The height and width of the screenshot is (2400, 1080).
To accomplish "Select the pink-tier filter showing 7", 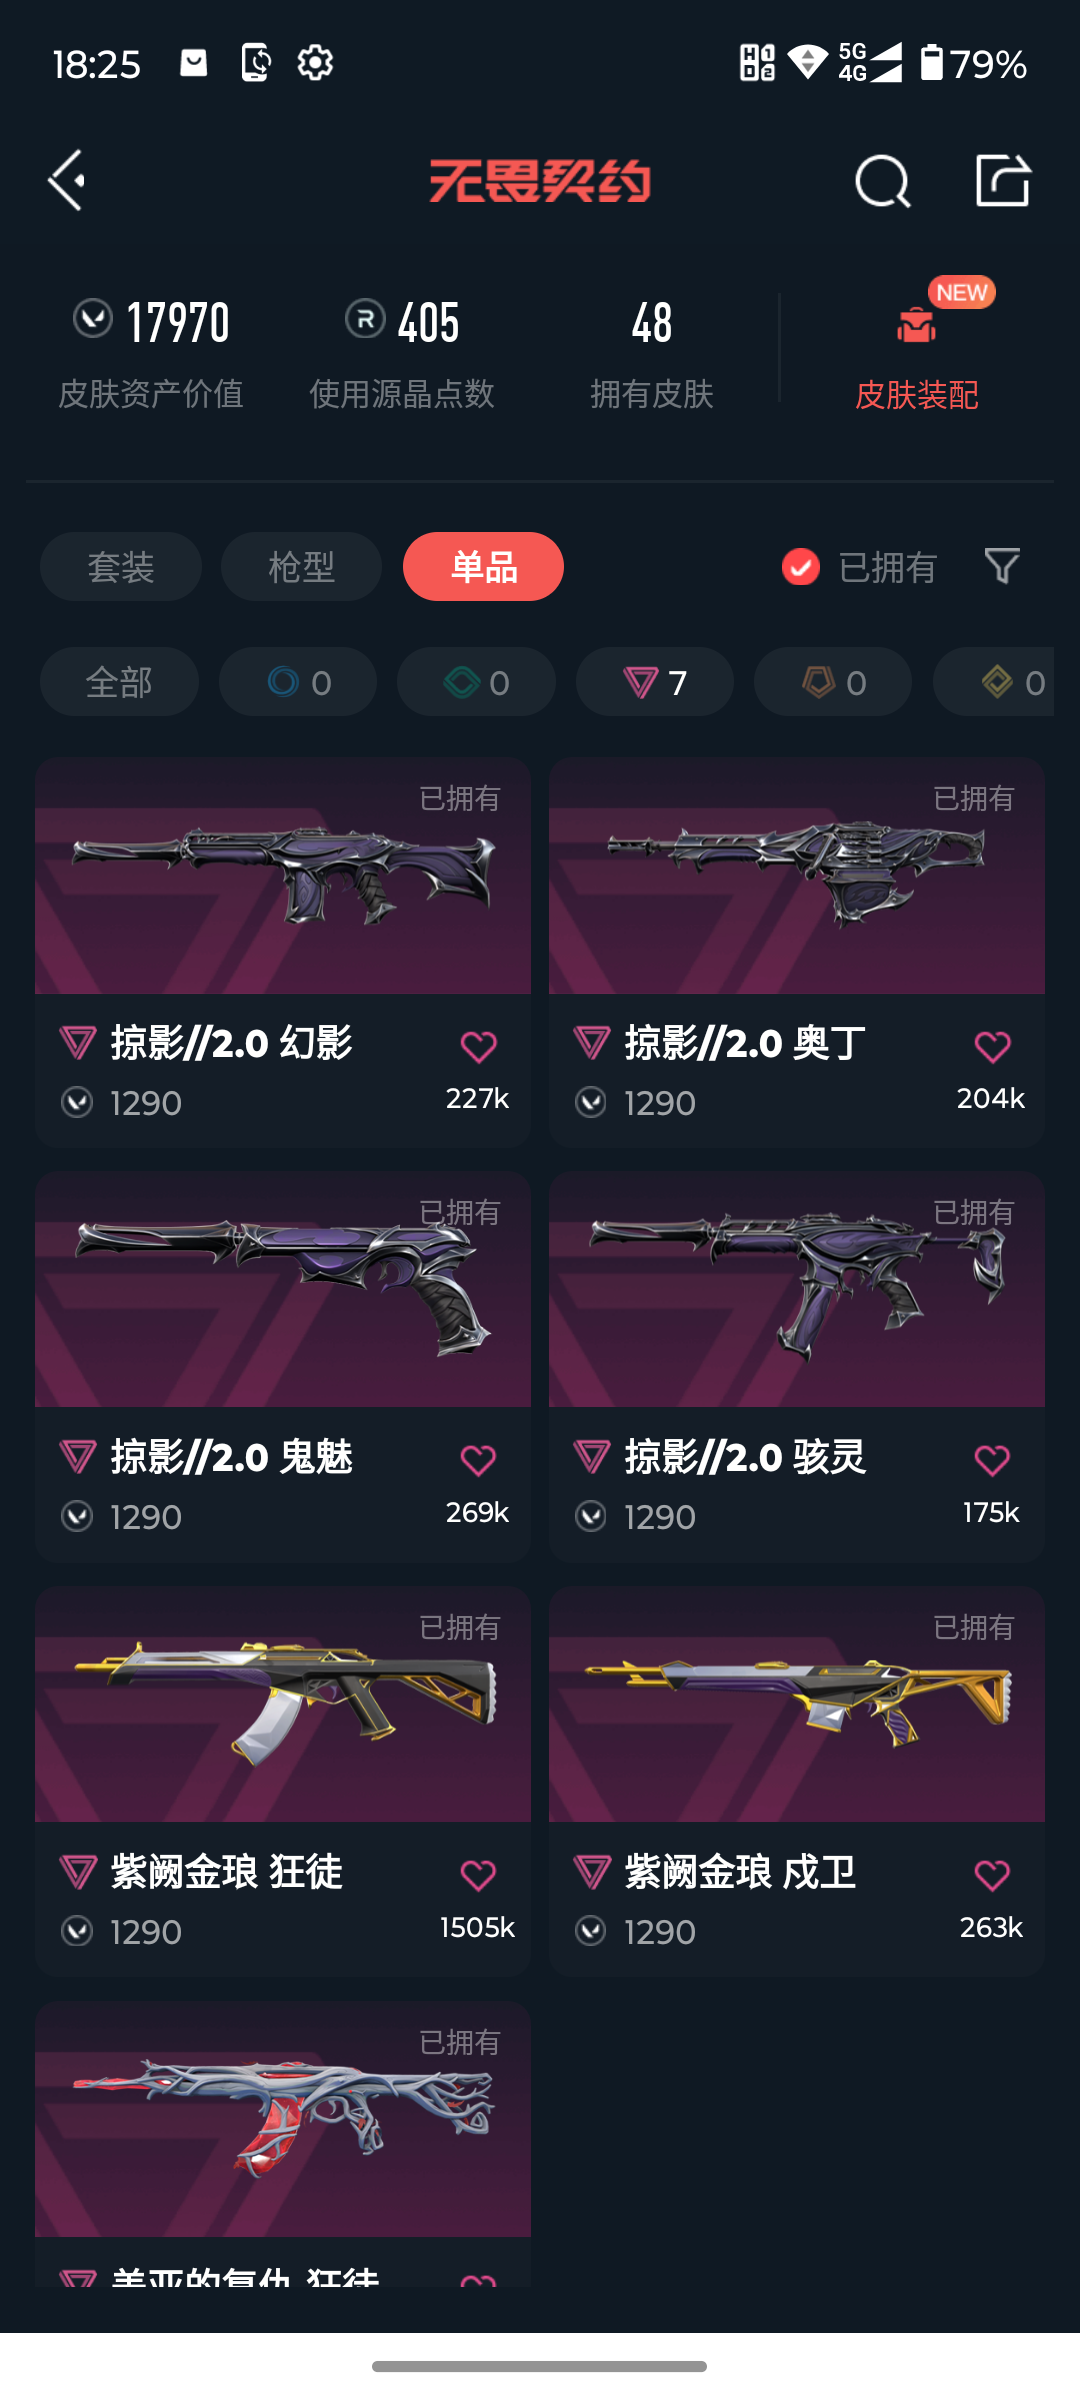I will pyautogui.click(x=655, y=682).
